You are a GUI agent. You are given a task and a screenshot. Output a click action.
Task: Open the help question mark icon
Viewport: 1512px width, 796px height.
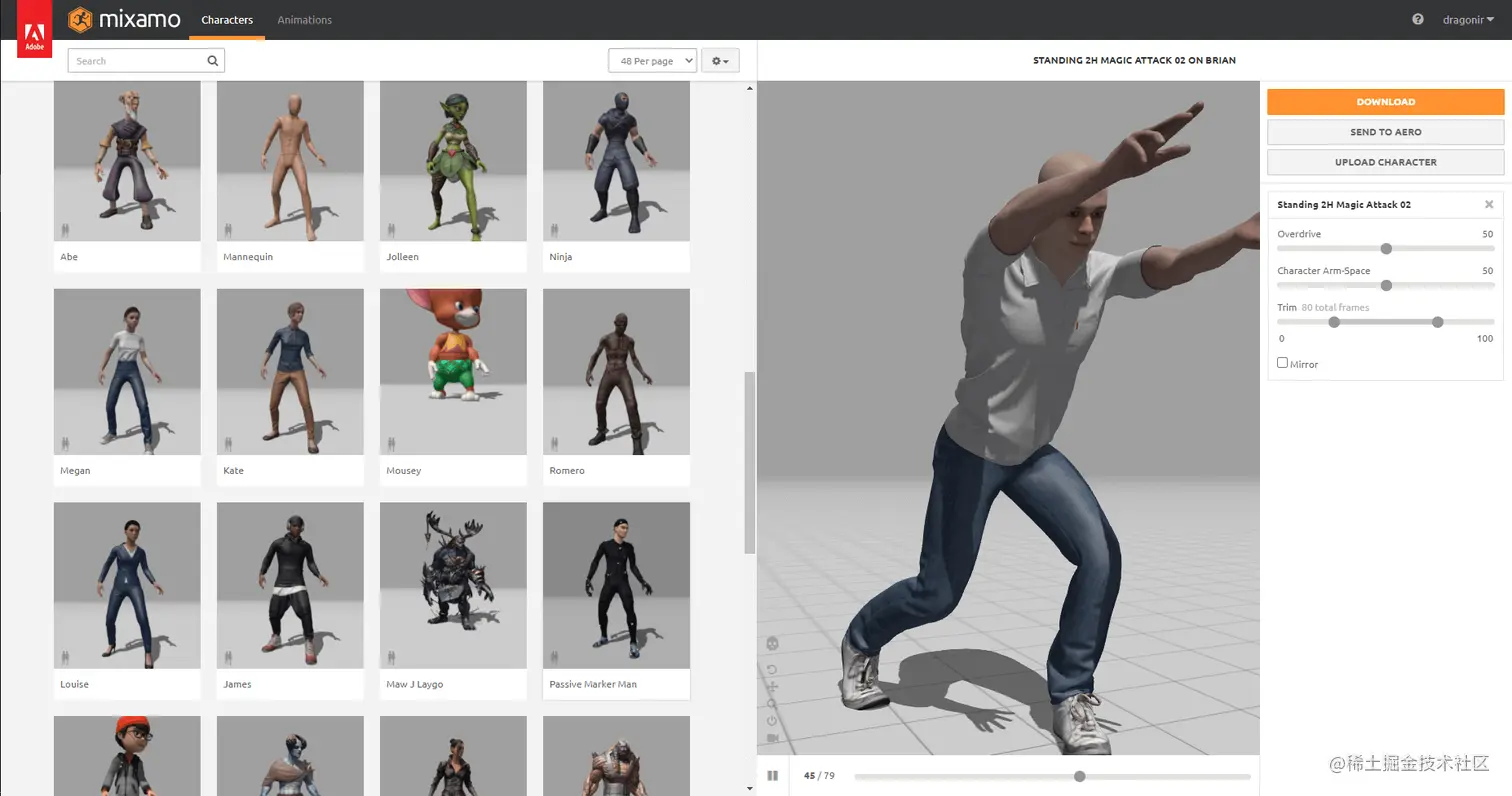tap(1418, 19)
